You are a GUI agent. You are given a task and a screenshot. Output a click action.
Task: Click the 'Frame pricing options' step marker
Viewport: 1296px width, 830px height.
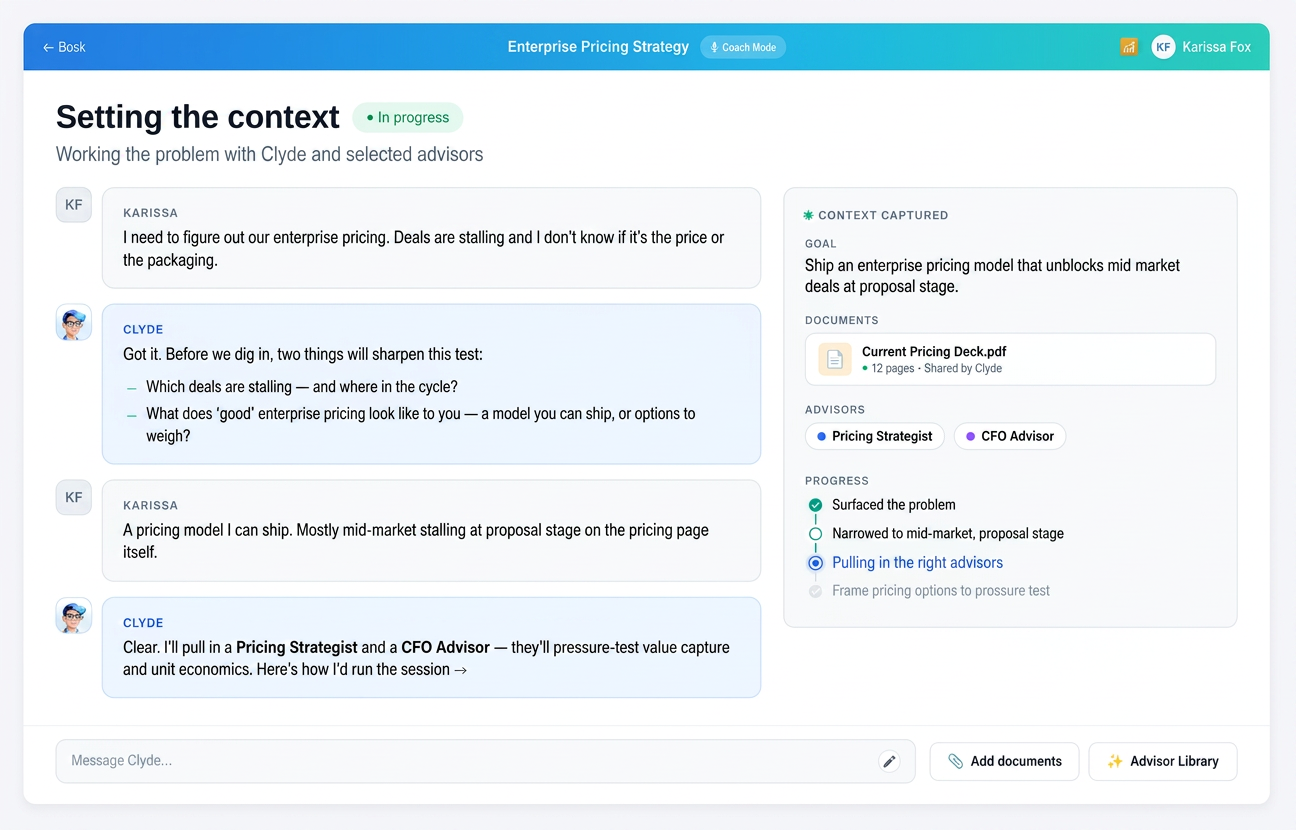pos(816,591)
